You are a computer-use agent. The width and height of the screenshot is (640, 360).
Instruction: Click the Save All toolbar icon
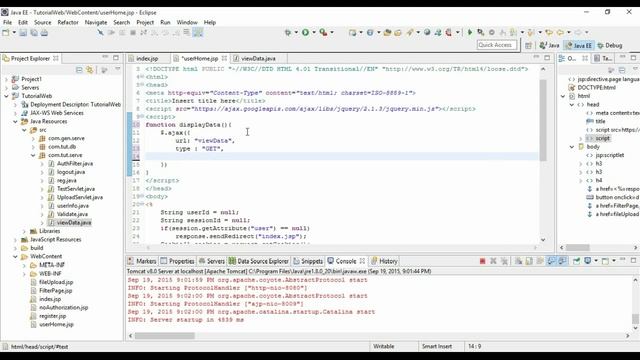[x=33, y=32]
